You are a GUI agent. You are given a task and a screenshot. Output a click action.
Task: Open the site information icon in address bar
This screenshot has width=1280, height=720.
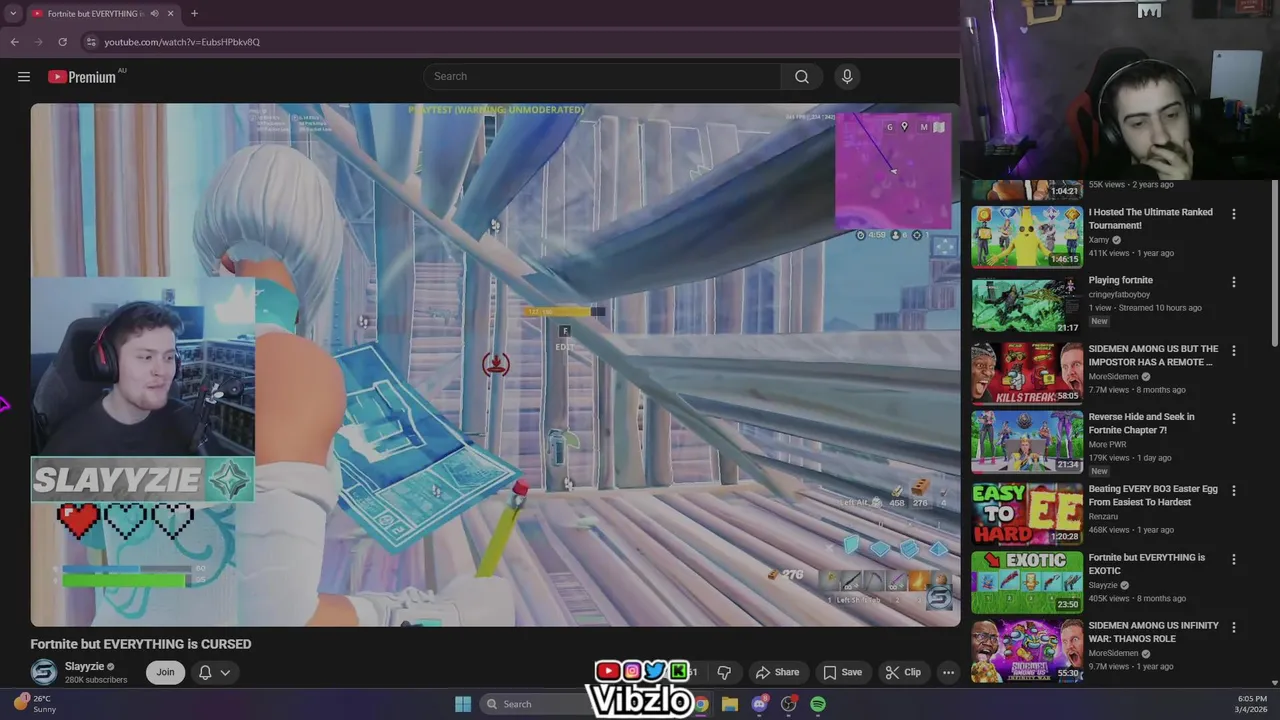pyautogui.click(x=91, y=42)
